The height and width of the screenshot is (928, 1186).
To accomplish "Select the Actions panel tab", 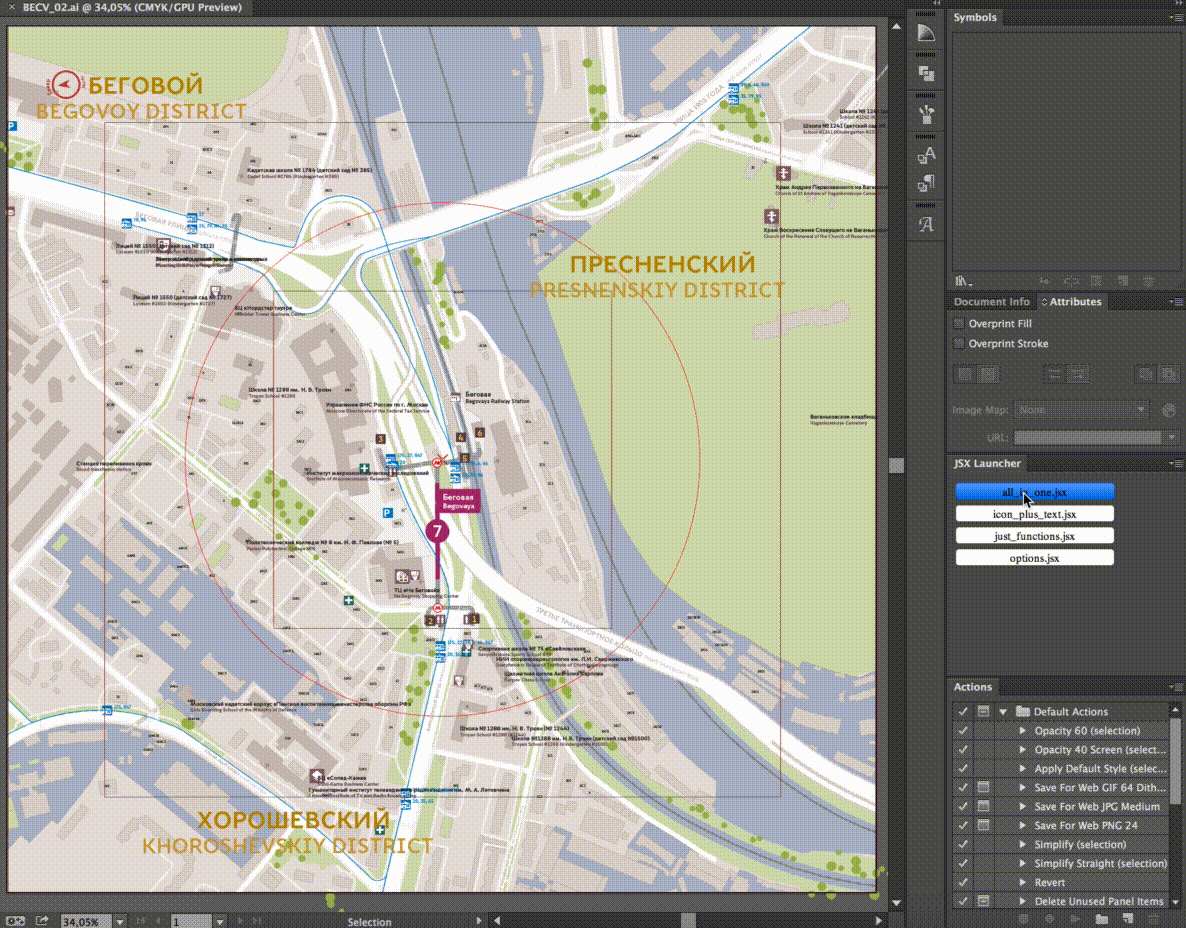I will pos(973,687).
